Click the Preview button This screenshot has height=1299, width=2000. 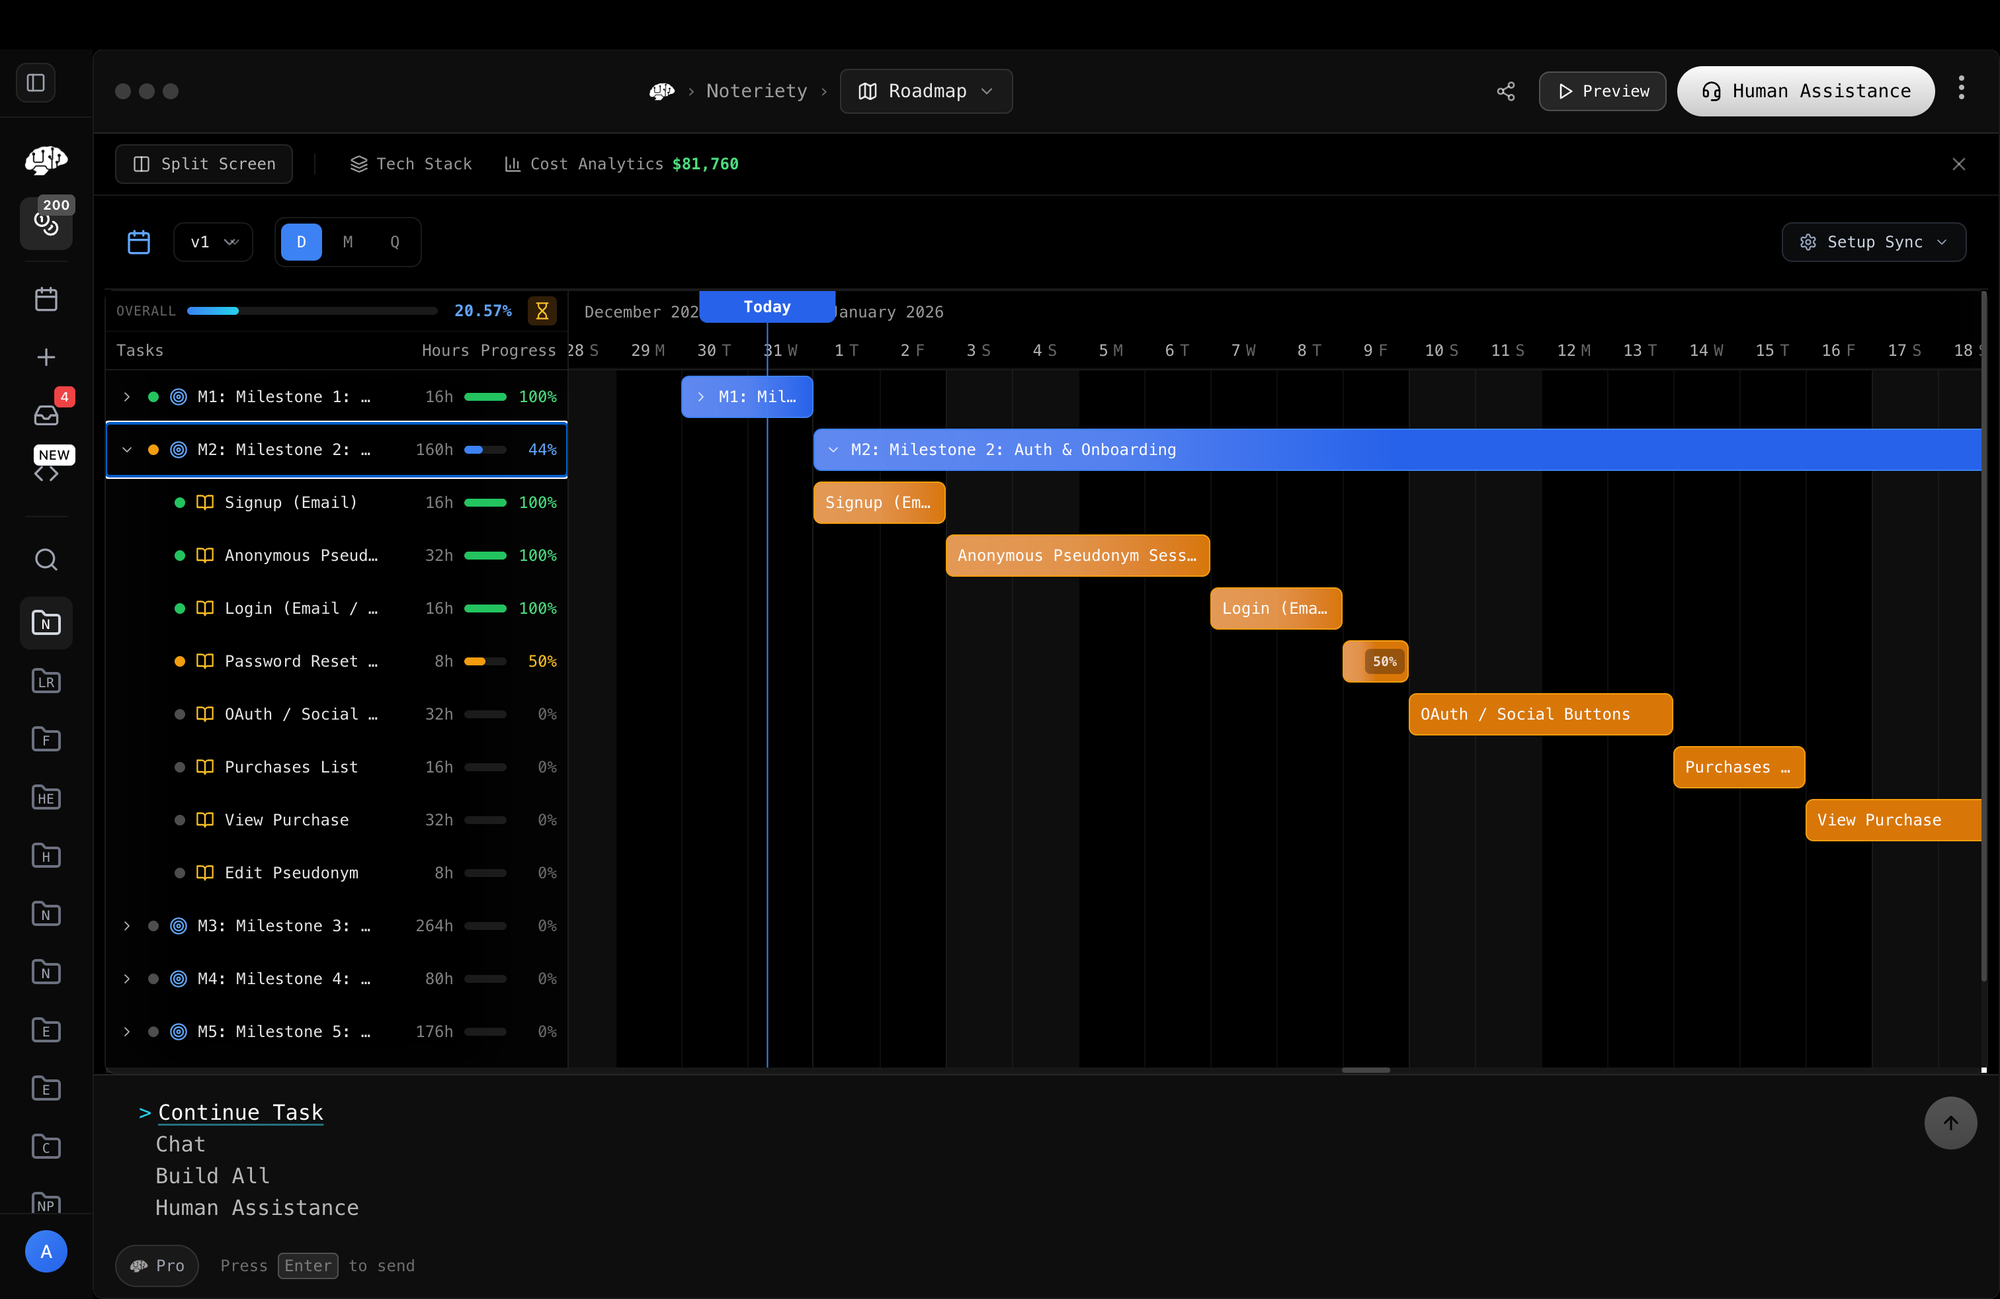pyautogui.click(x=1602, y=91)
